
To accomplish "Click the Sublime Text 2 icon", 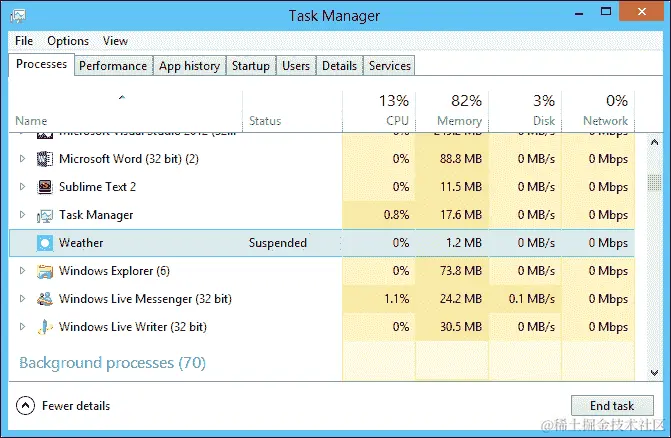I will 45,187.
